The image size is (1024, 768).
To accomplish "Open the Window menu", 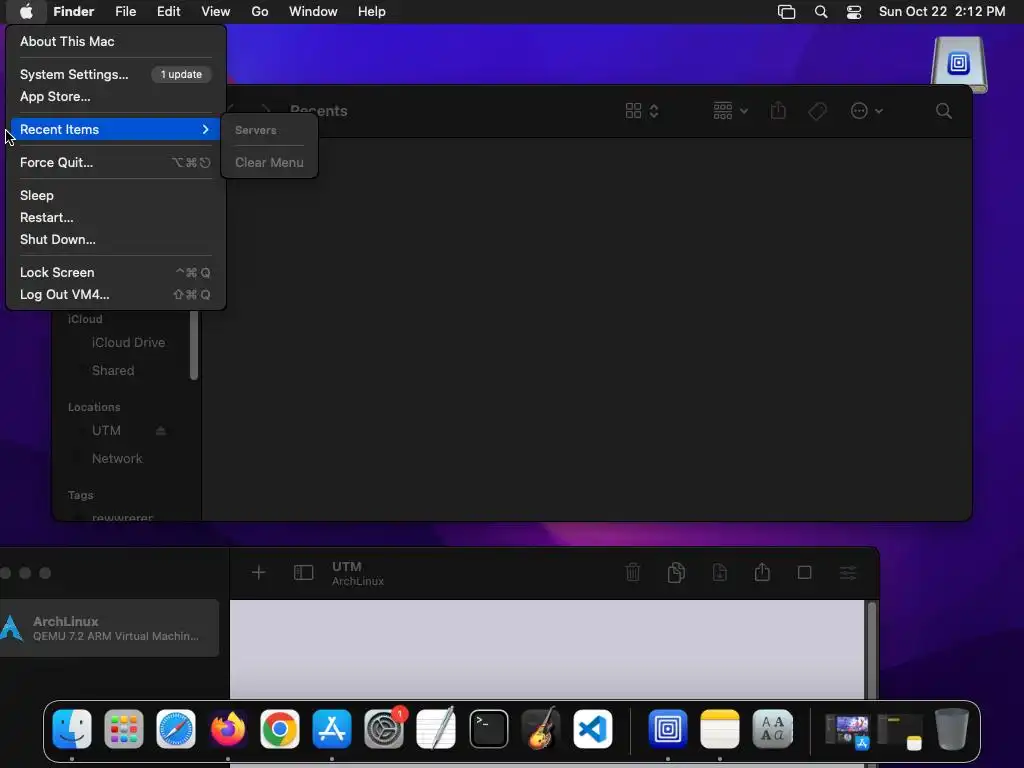I will tap(313, 12).
